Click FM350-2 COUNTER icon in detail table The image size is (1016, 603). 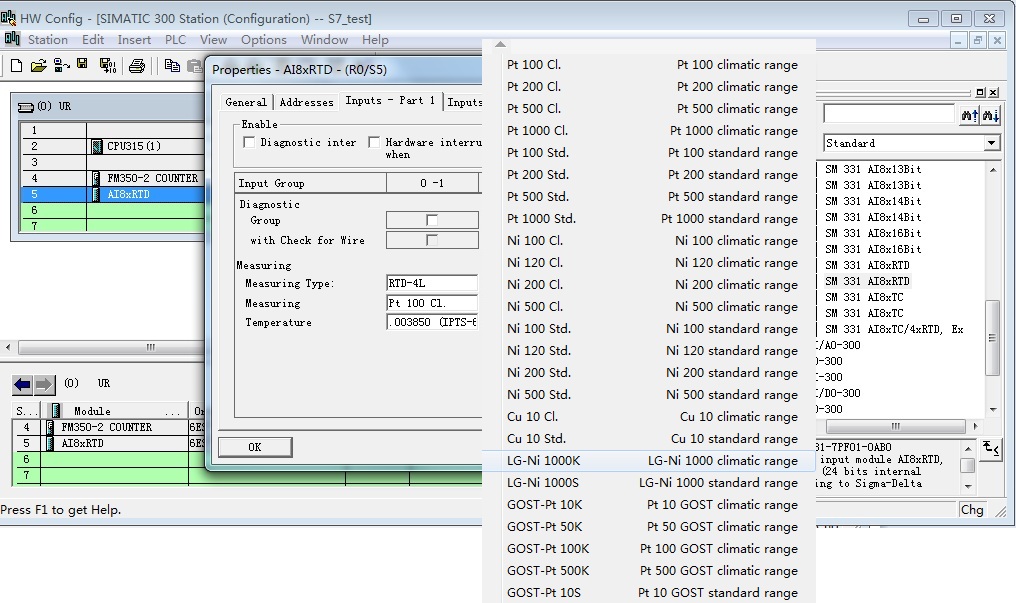[x=50, y=427]
